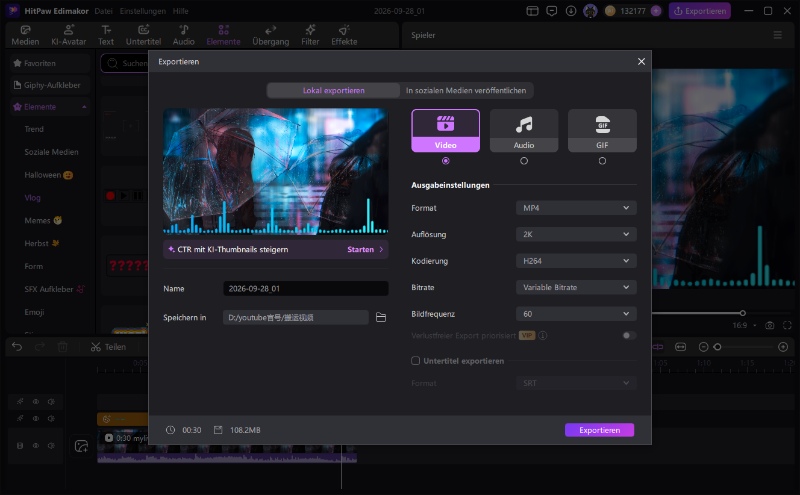Select the GIF radio button
The height and width of the screenshot is (495, 800).
coord(602,161)
